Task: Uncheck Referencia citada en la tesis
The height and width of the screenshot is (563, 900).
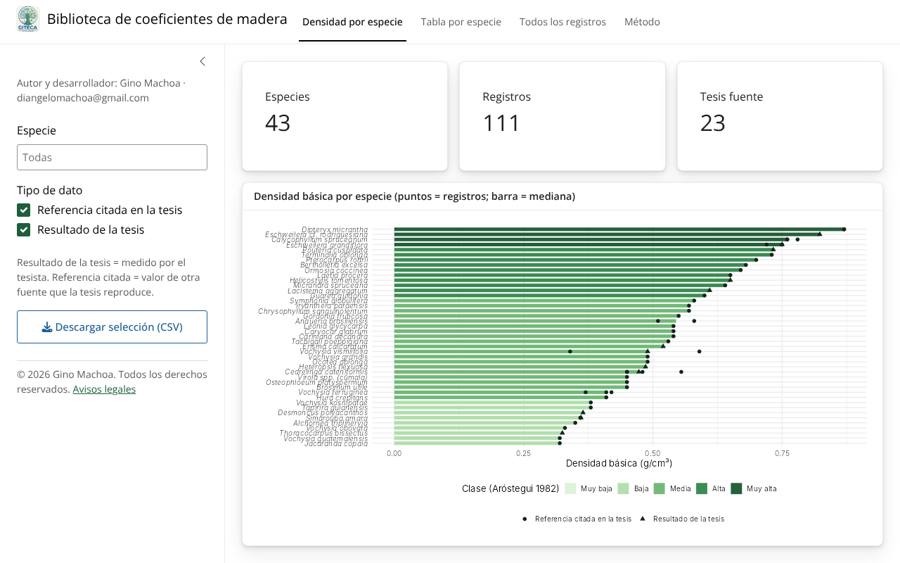Action: (x=24, y=210)
